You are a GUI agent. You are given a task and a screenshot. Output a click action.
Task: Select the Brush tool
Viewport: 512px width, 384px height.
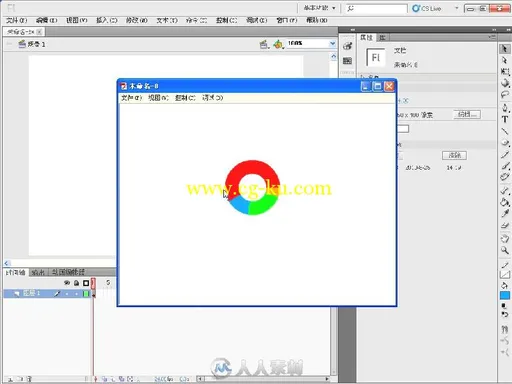point(505,166)
